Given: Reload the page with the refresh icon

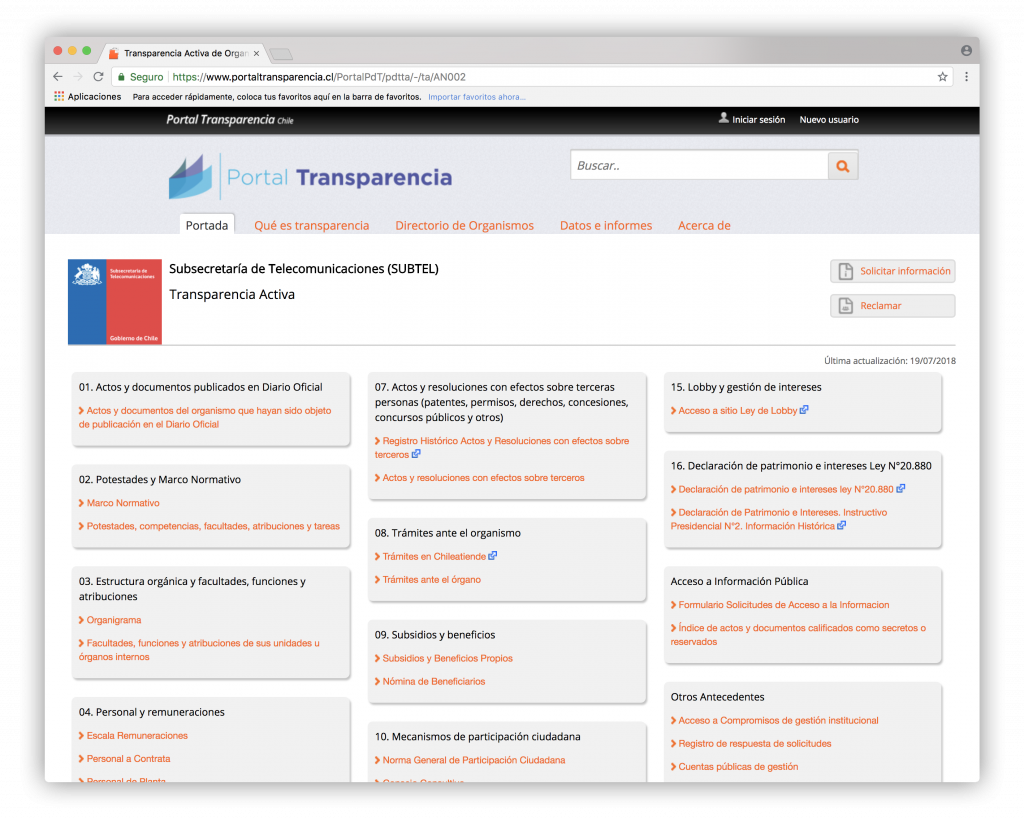Looking at the screenshot, I should (99, 77).
